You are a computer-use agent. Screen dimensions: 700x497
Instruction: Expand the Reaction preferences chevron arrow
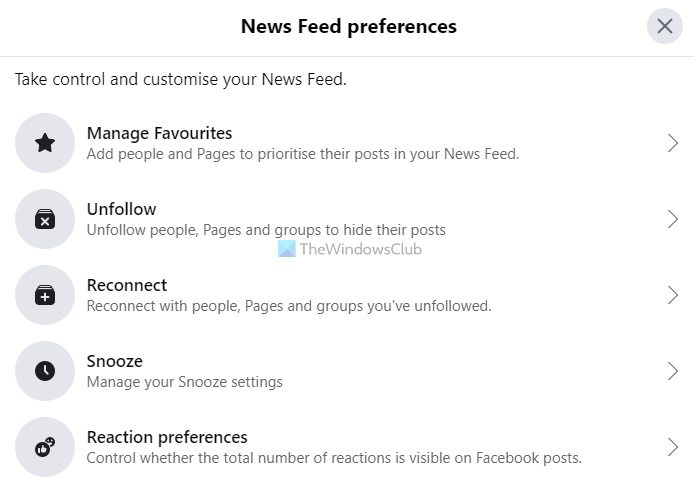673,447
